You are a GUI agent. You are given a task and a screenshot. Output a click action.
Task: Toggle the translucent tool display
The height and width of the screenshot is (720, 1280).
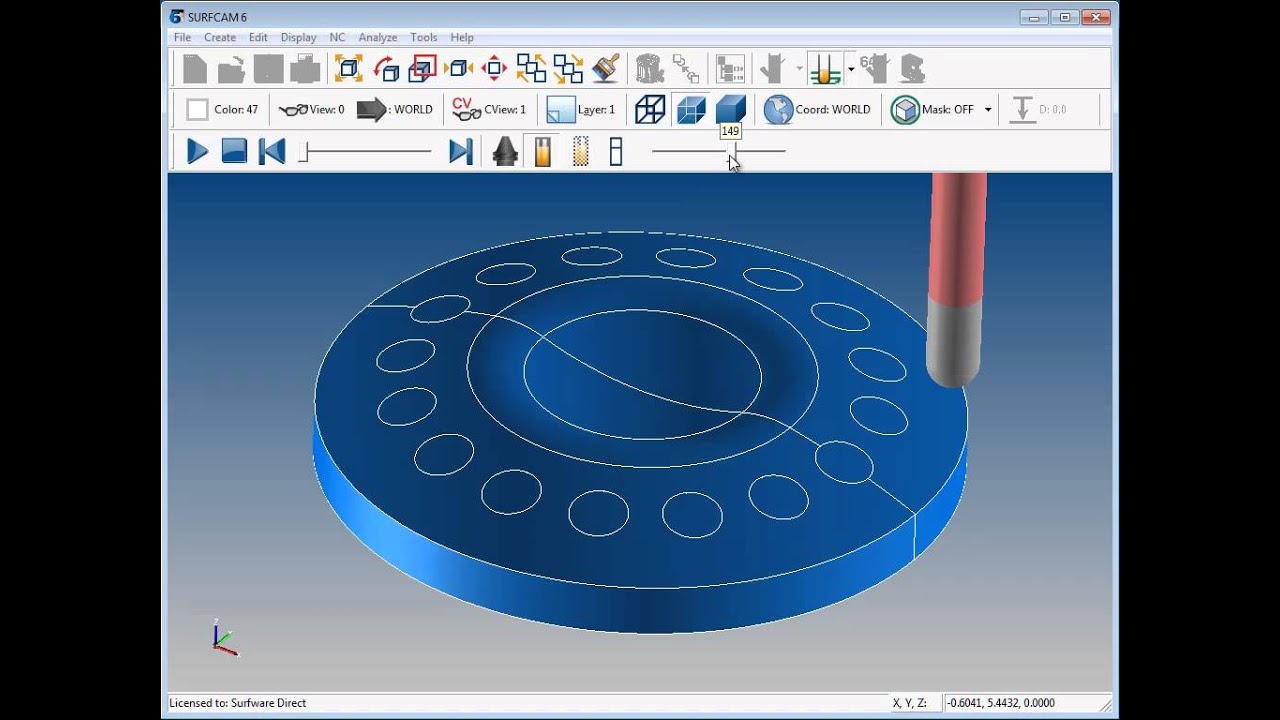click(x=580, y=151)
